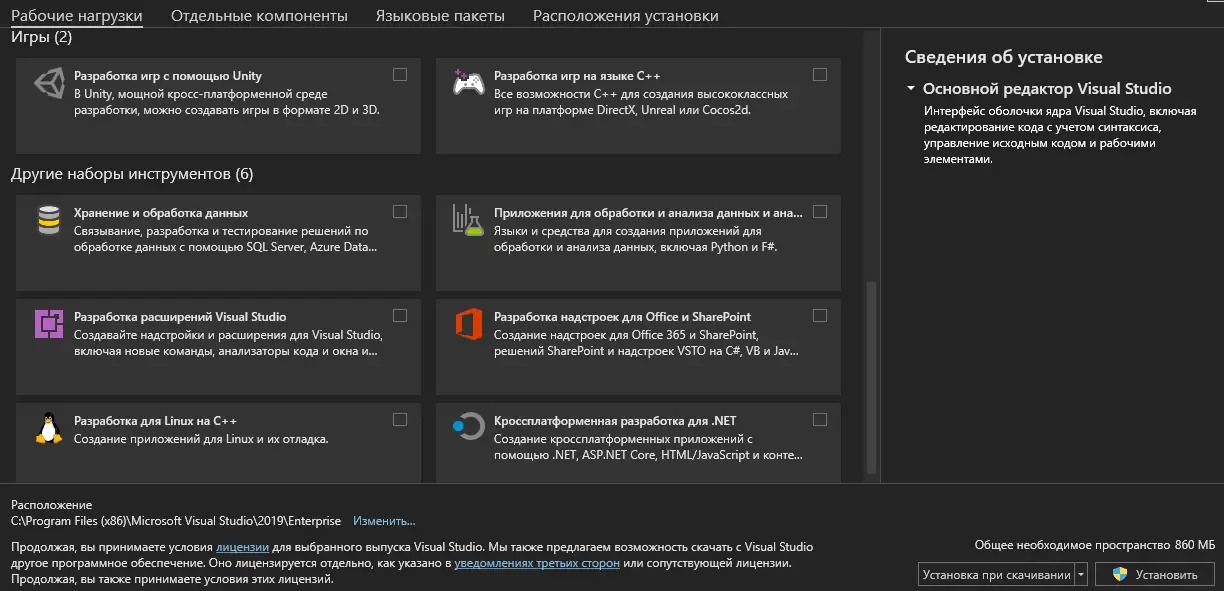
Task: Click the shield icon on Установить button
Action: tap(1120, 574)
